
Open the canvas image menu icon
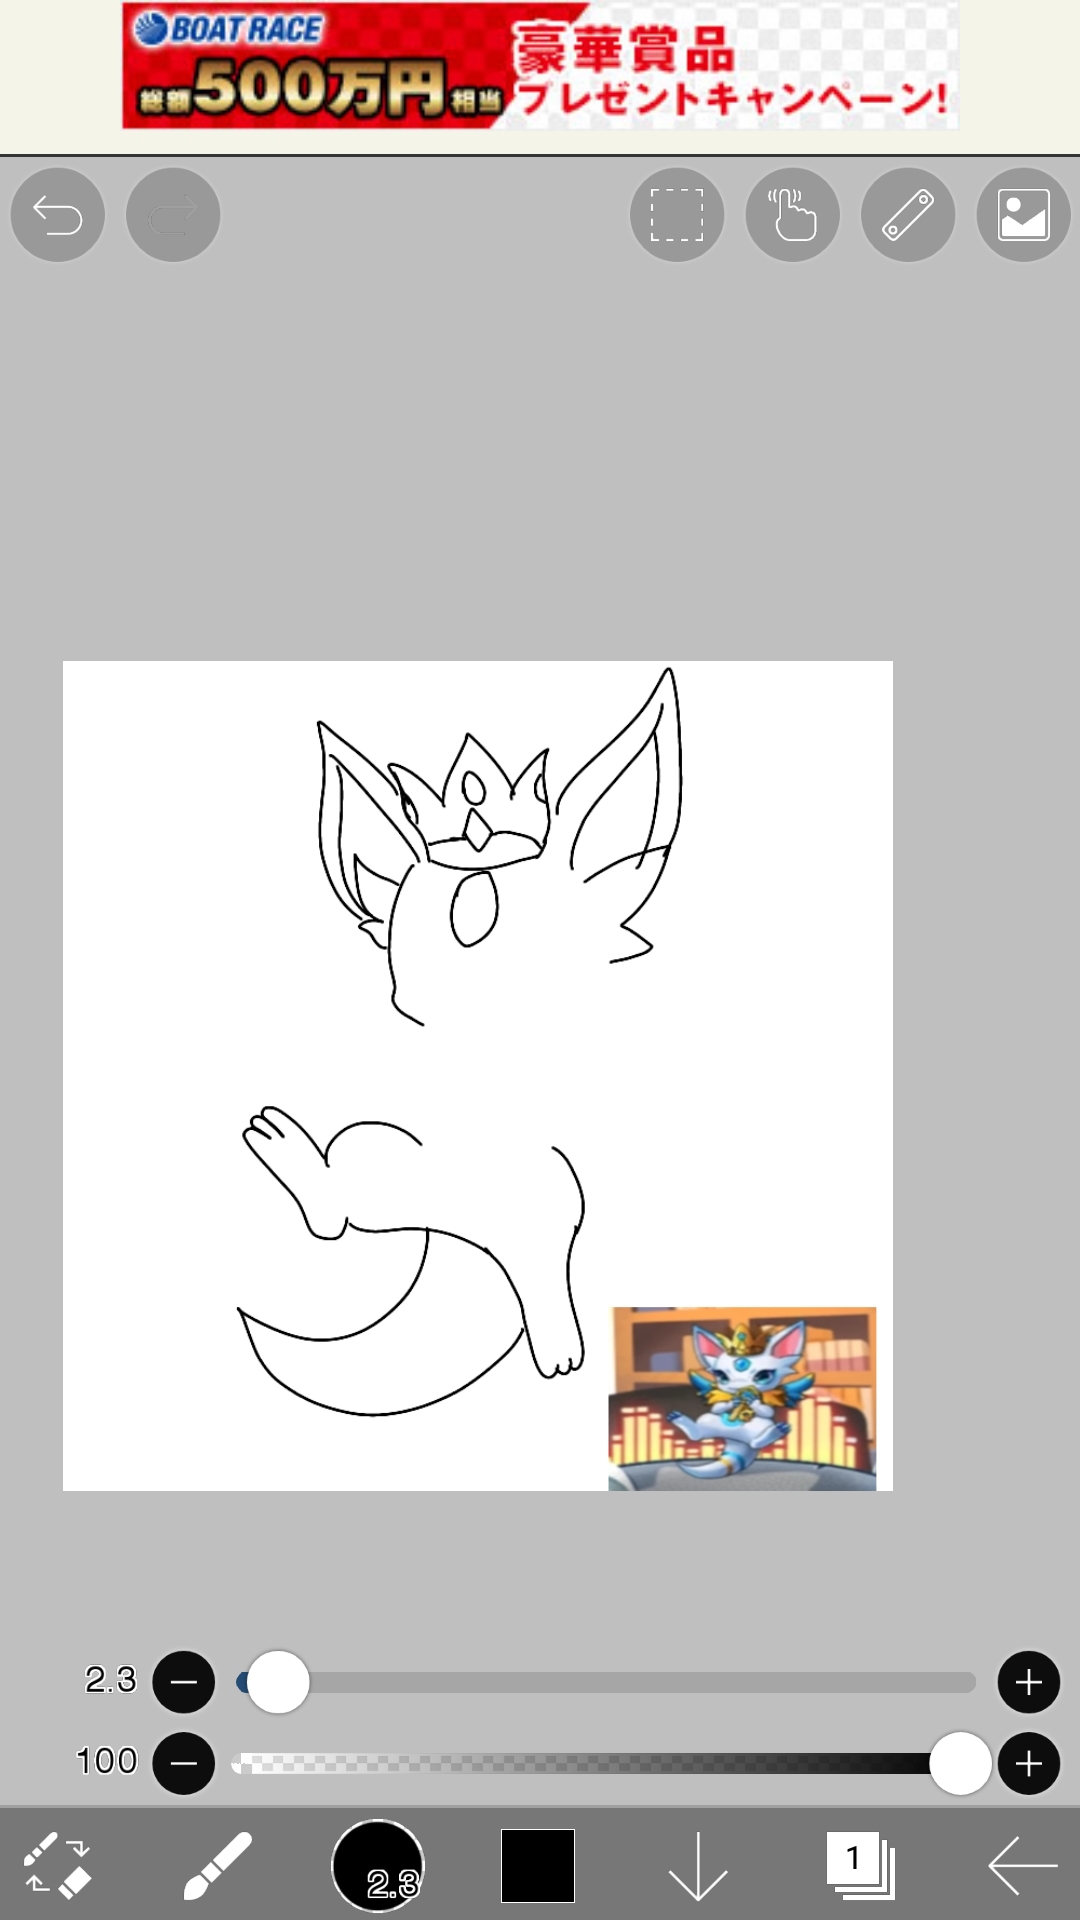pyautogui.click(x=1023, y=215)
